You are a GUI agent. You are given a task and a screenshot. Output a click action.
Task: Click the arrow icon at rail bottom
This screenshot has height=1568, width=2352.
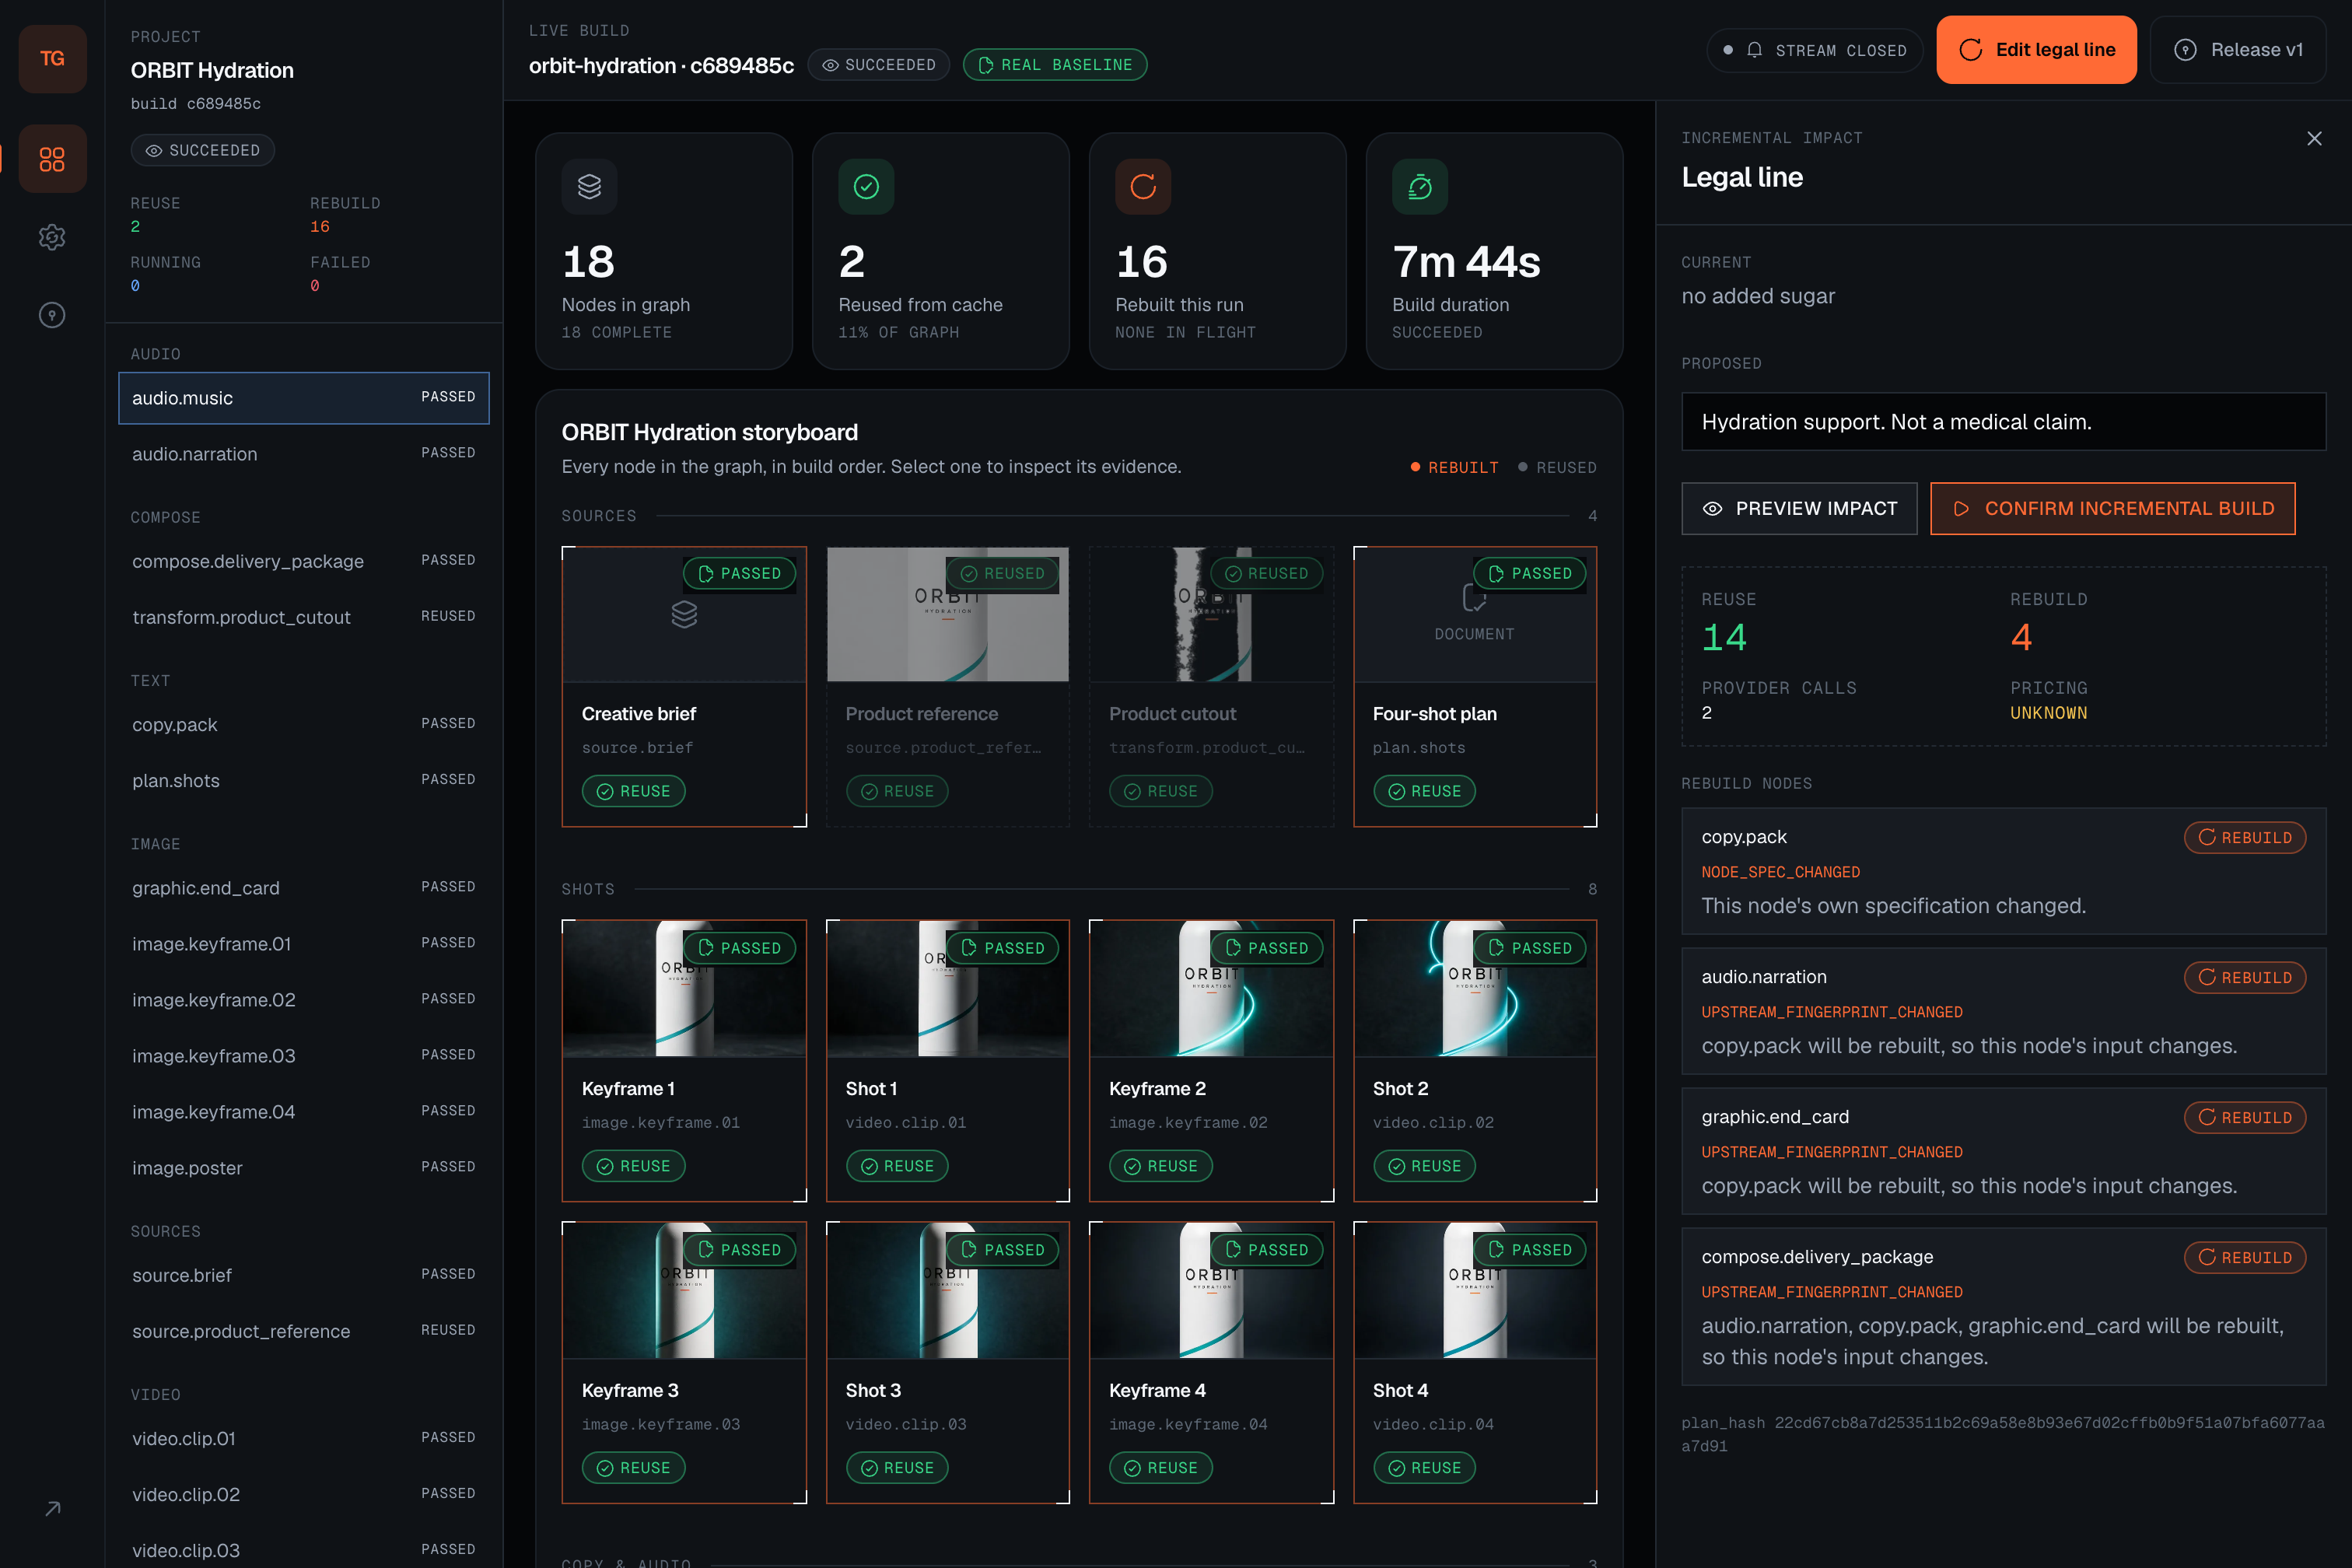click(52, 1509)
